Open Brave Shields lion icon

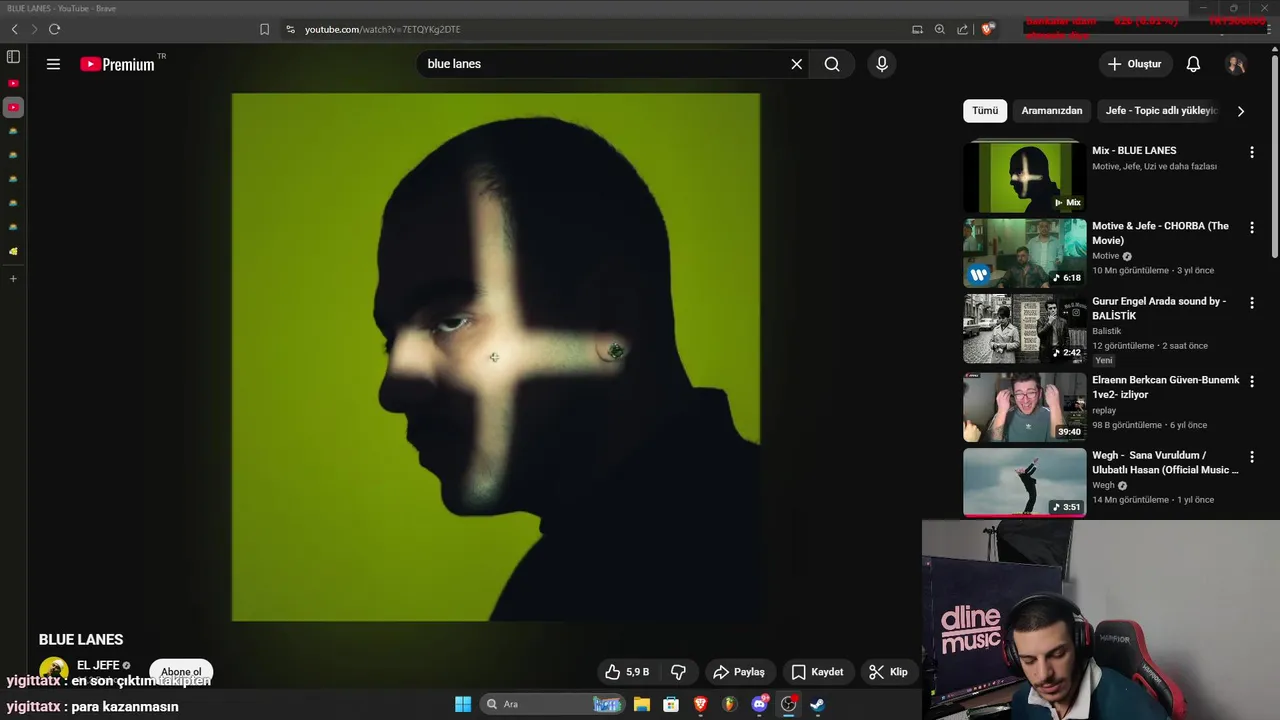pos(988,29)
